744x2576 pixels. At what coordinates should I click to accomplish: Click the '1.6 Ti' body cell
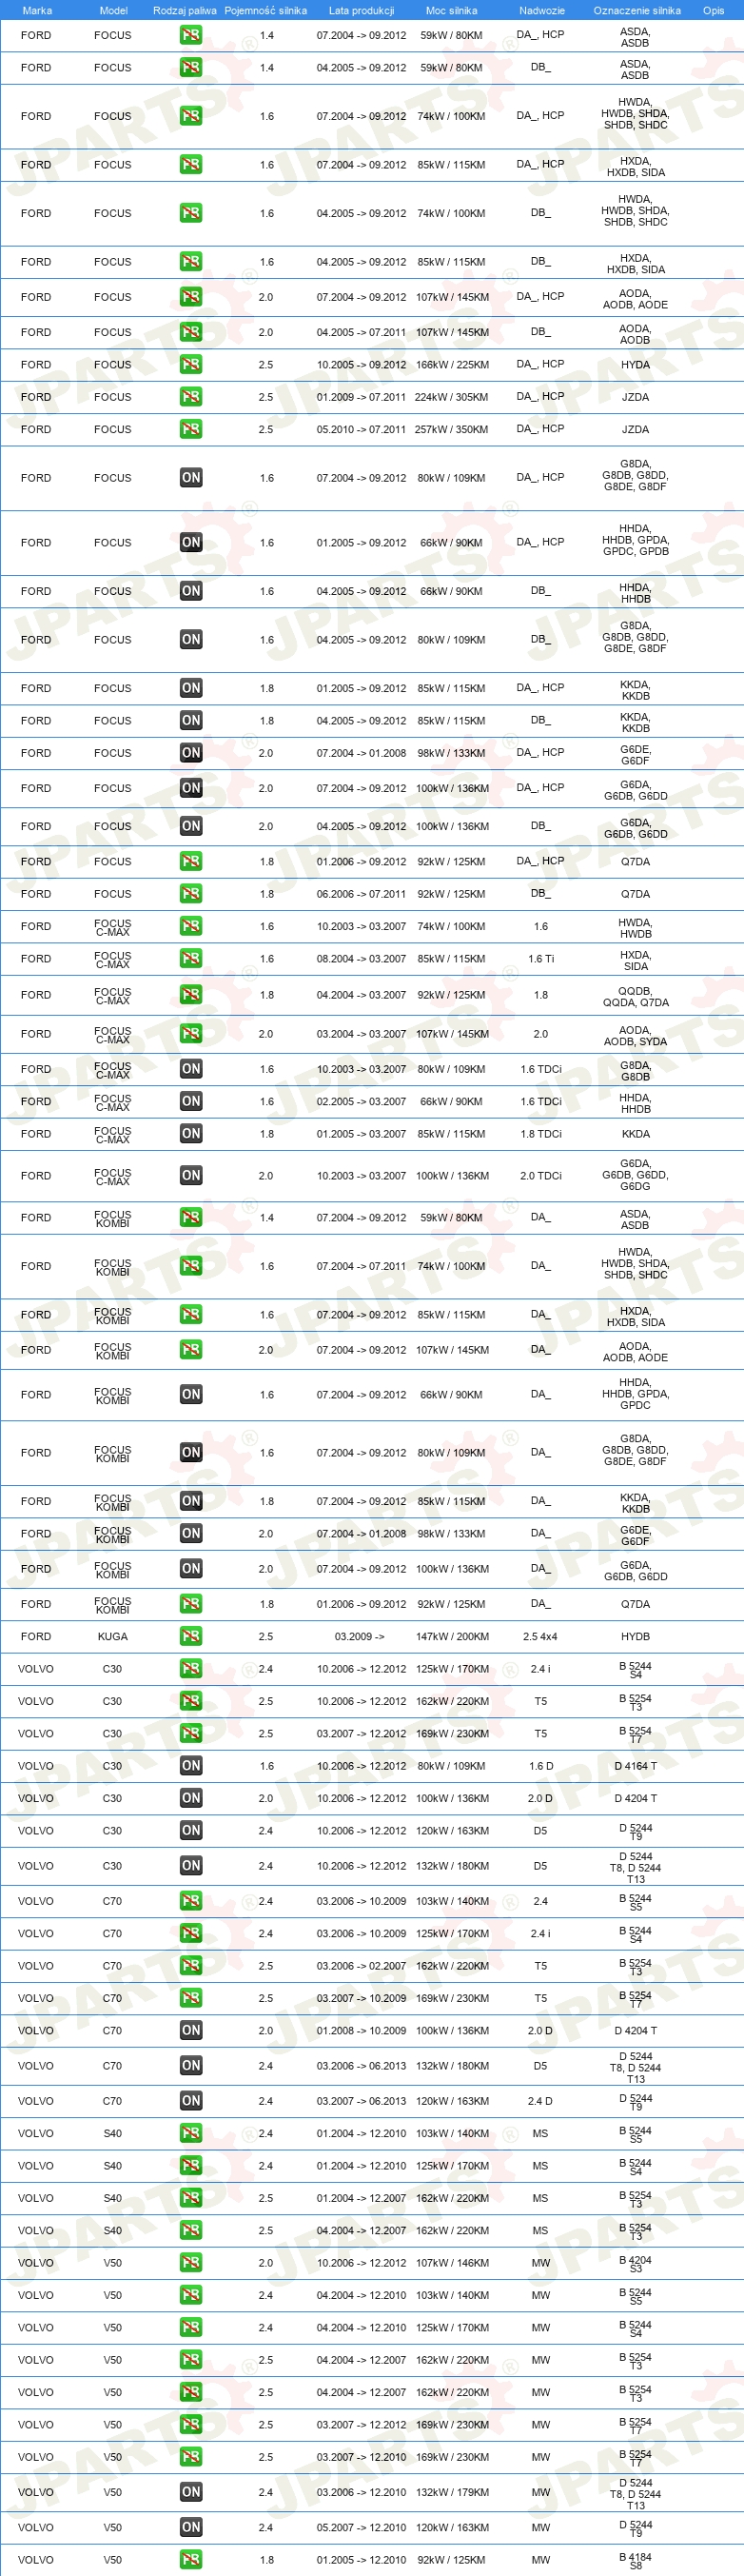[541, 958]
